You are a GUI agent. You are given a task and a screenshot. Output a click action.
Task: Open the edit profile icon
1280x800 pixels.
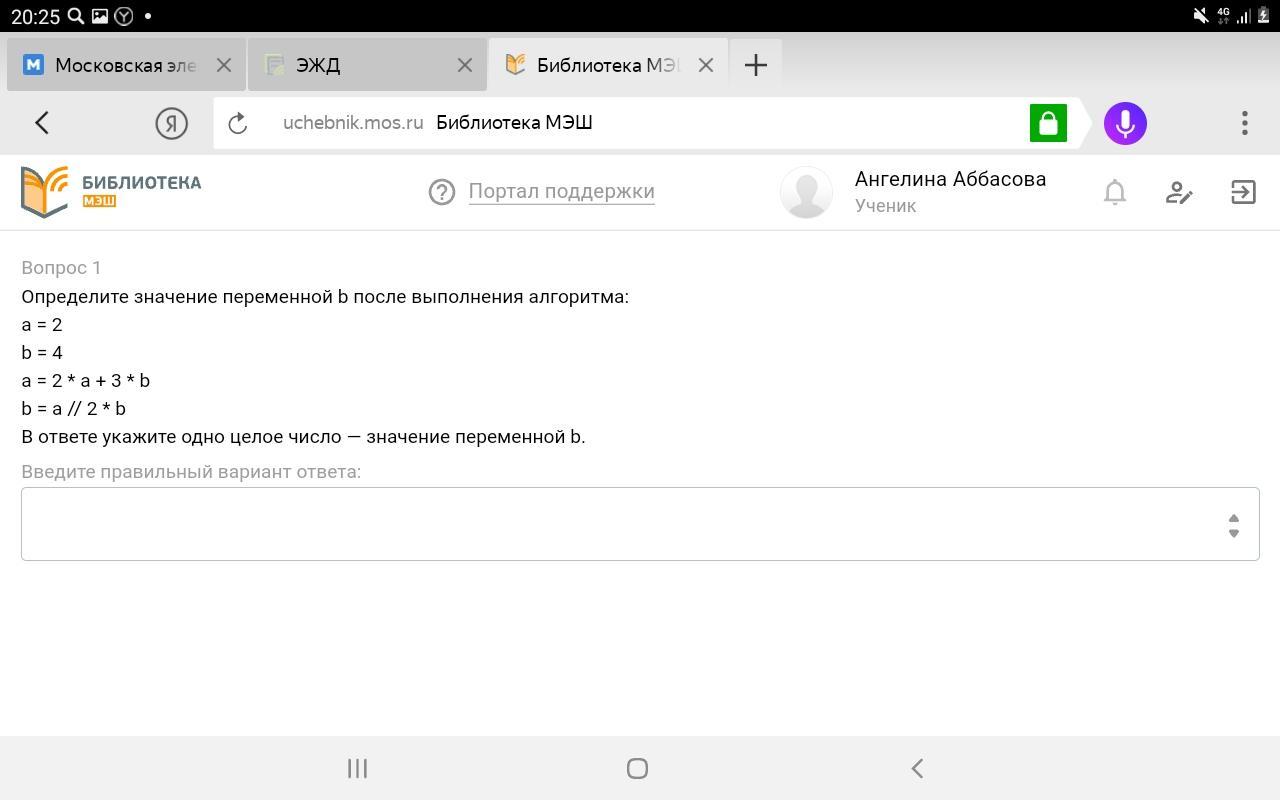tap(1179, 192)
